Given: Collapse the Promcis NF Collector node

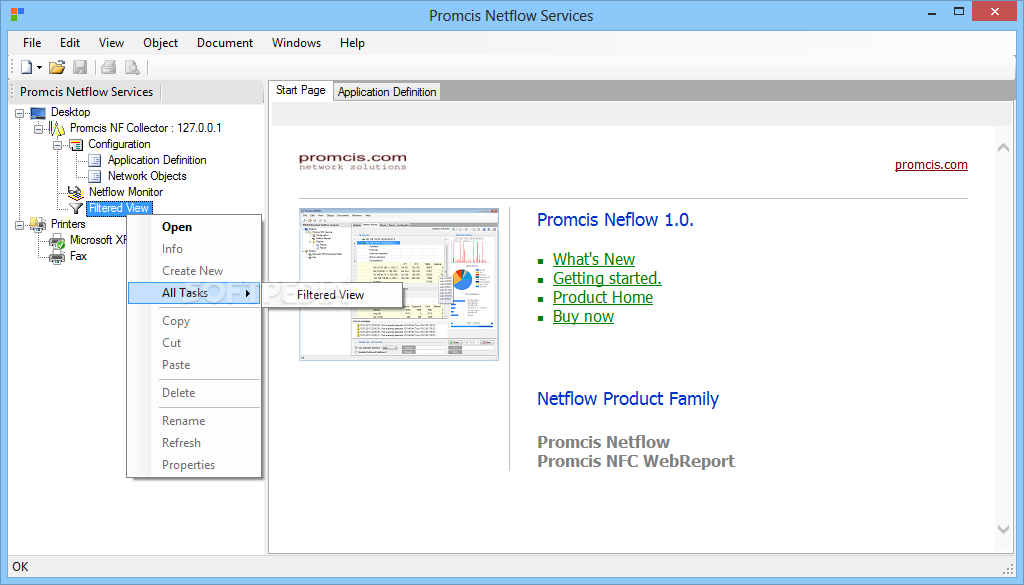Looking at the screenshot, I should coord(39,129).
